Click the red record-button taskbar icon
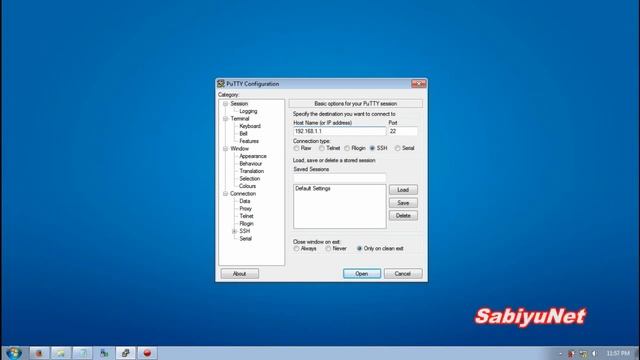 [147, 353]
